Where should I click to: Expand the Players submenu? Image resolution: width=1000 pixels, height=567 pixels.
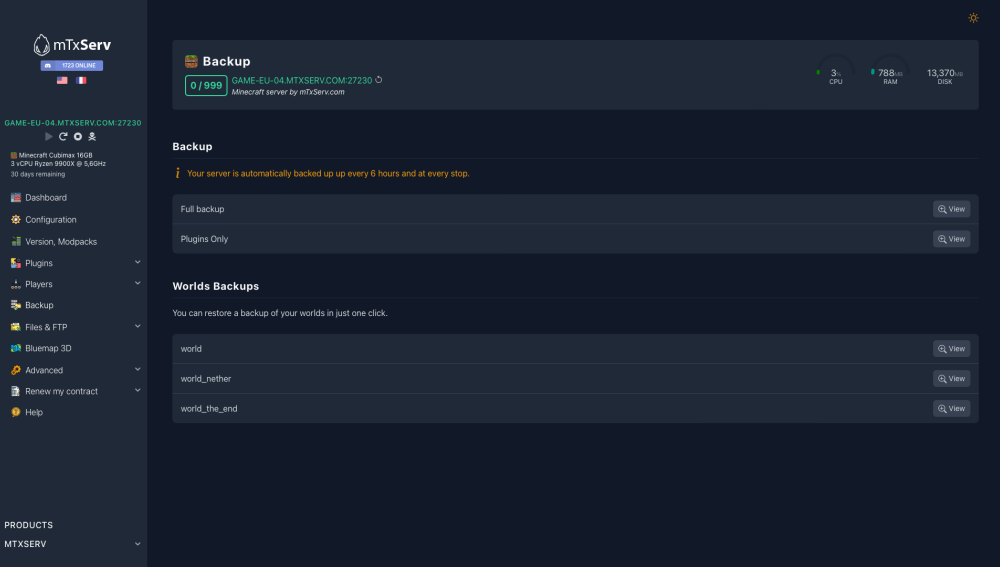137,284
